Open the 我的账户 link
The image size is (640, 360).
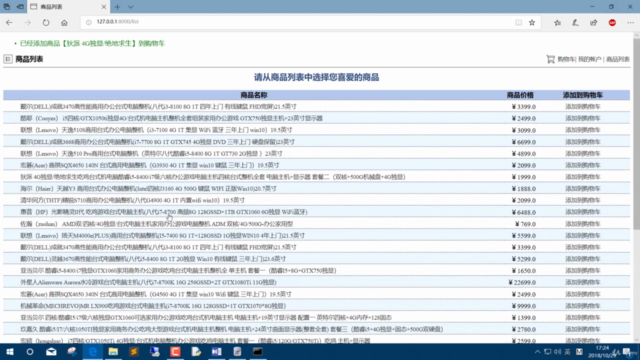pos(589,60)
